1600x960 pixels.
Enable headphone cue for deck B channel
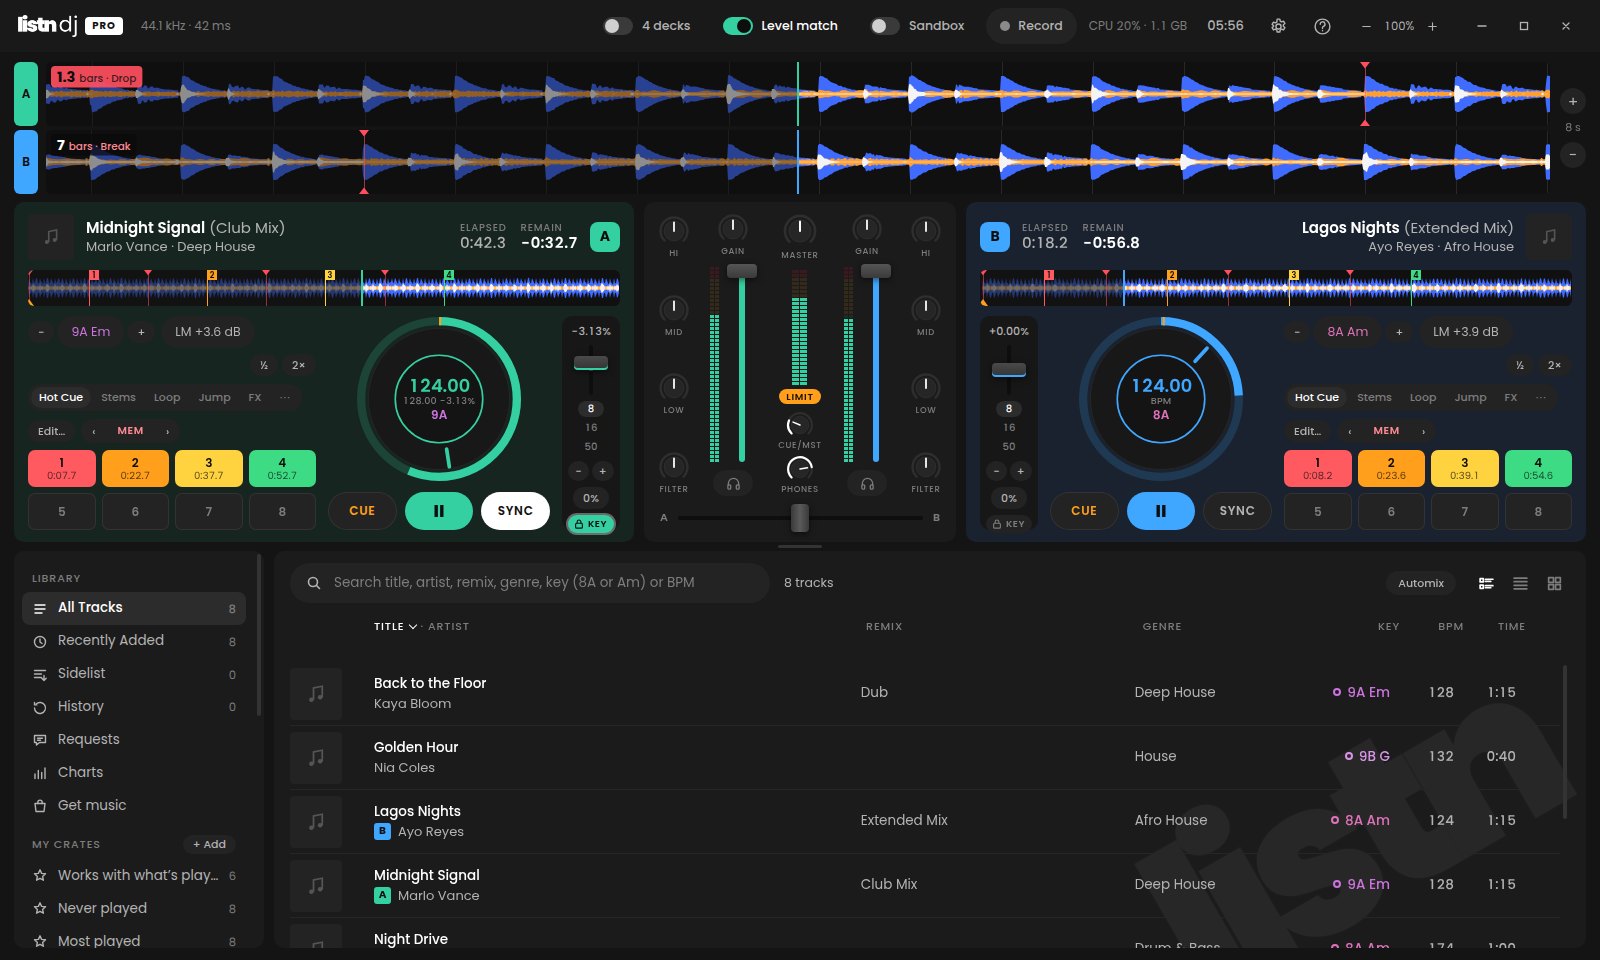coord(867,484)
